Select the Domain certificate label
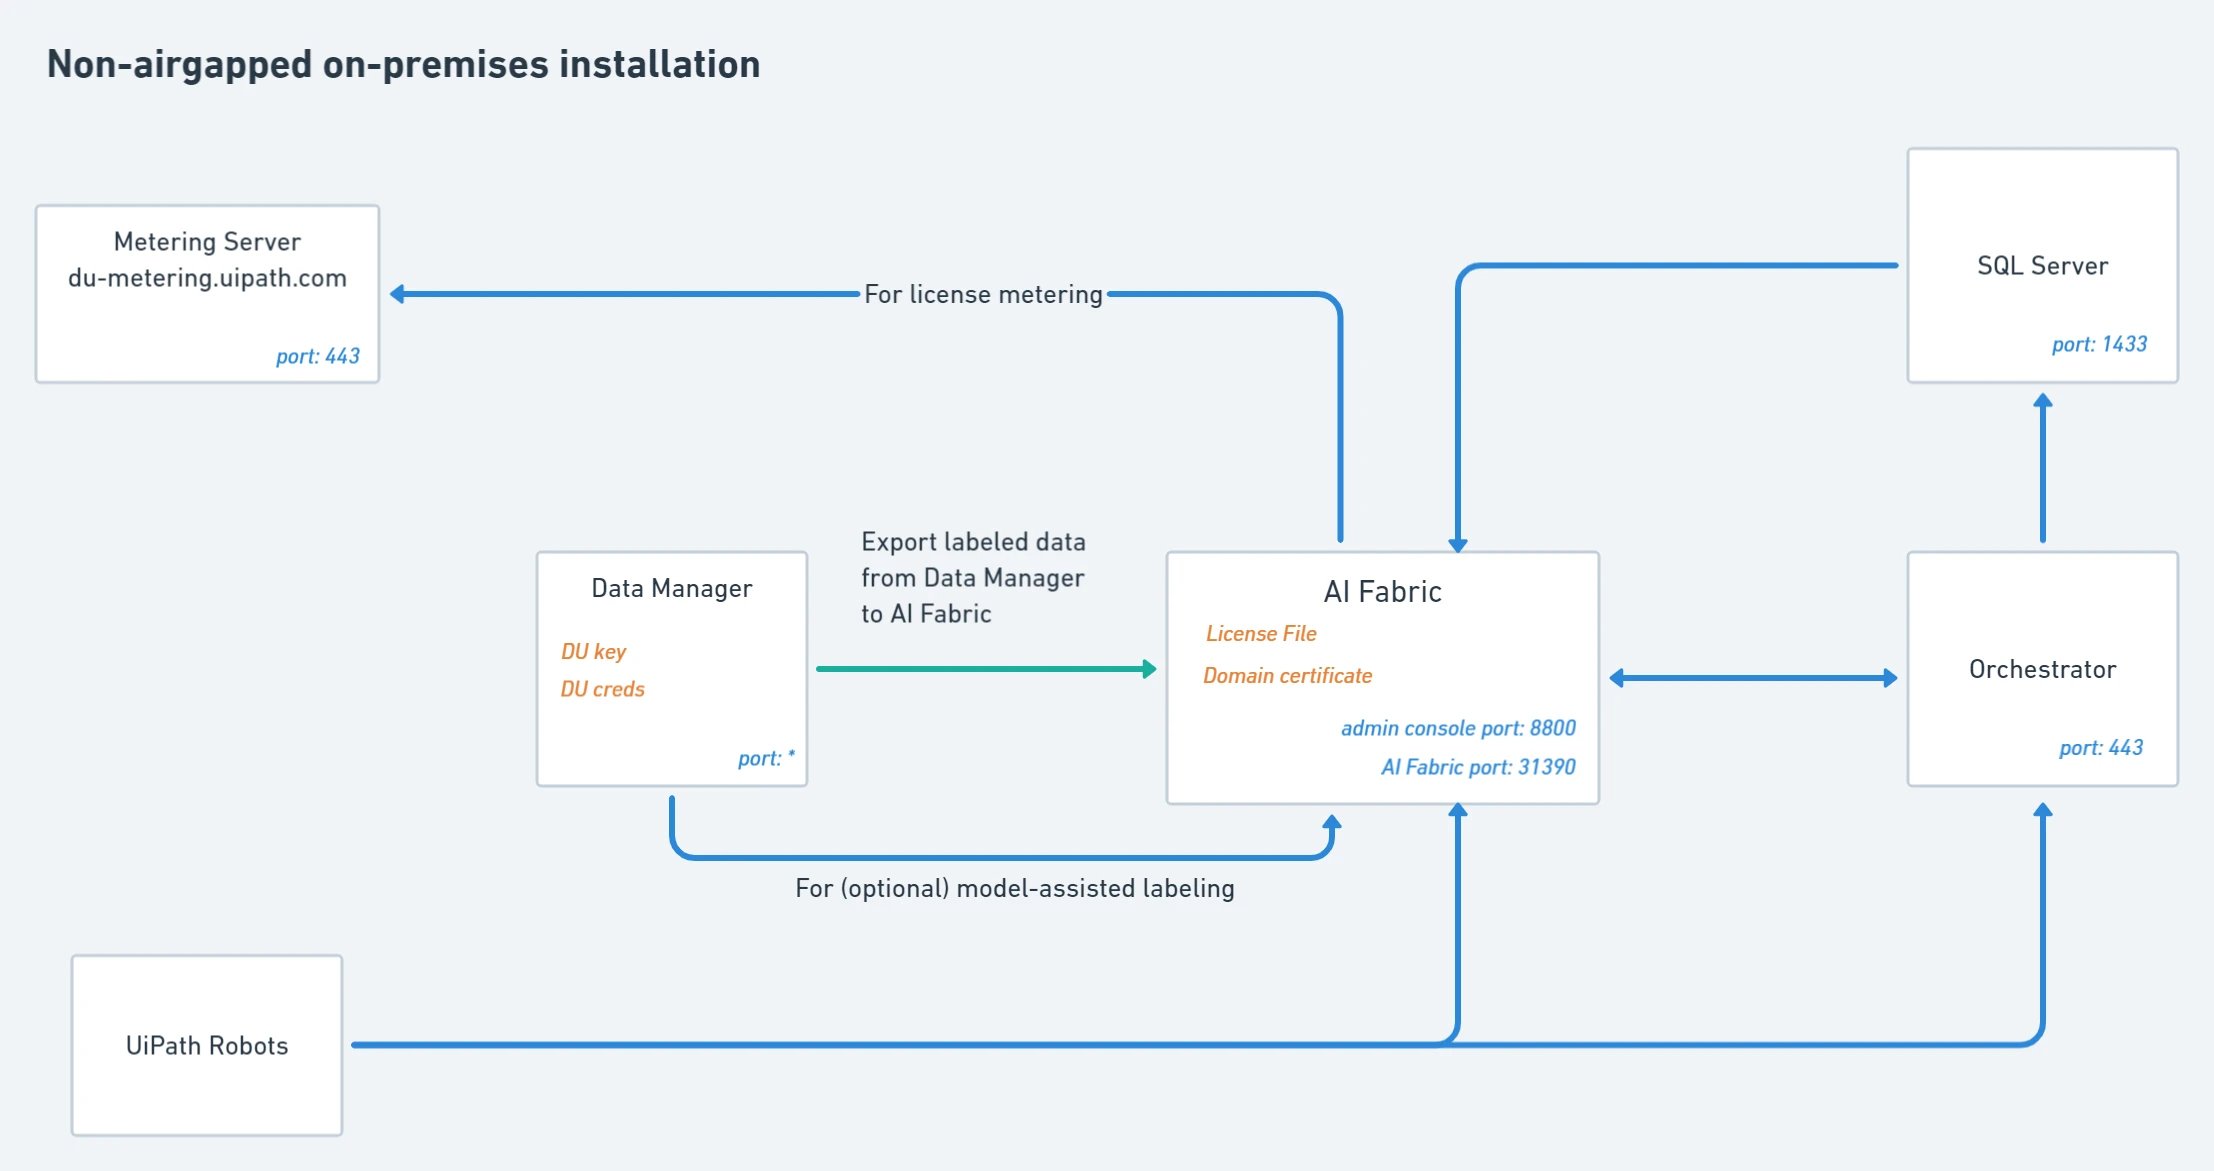Viewport: 2214px width, 1171px height. click(1287, 676)
